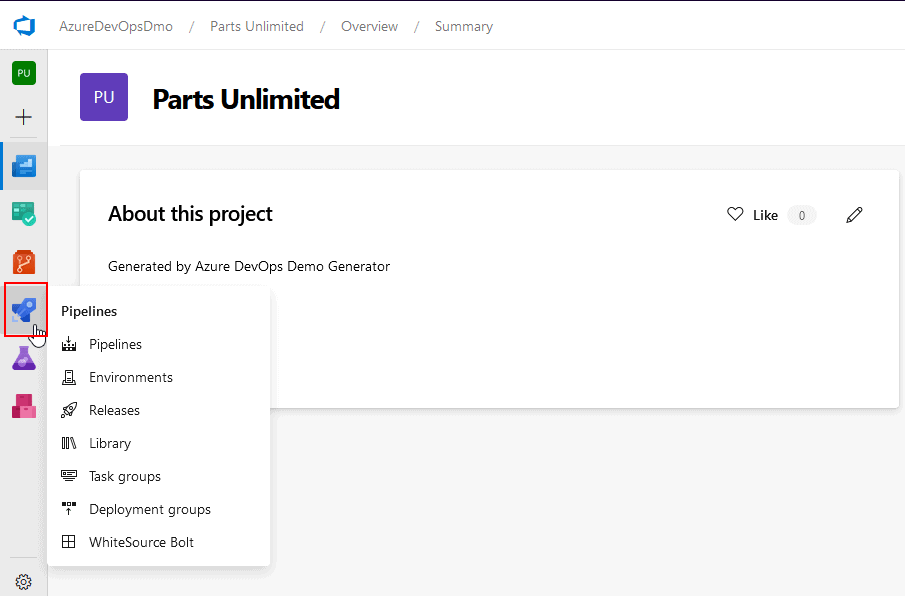This screenshot has height=596, width=905.
Task: Open Test Plans flask icon
Action: click(x=23, y=357)
